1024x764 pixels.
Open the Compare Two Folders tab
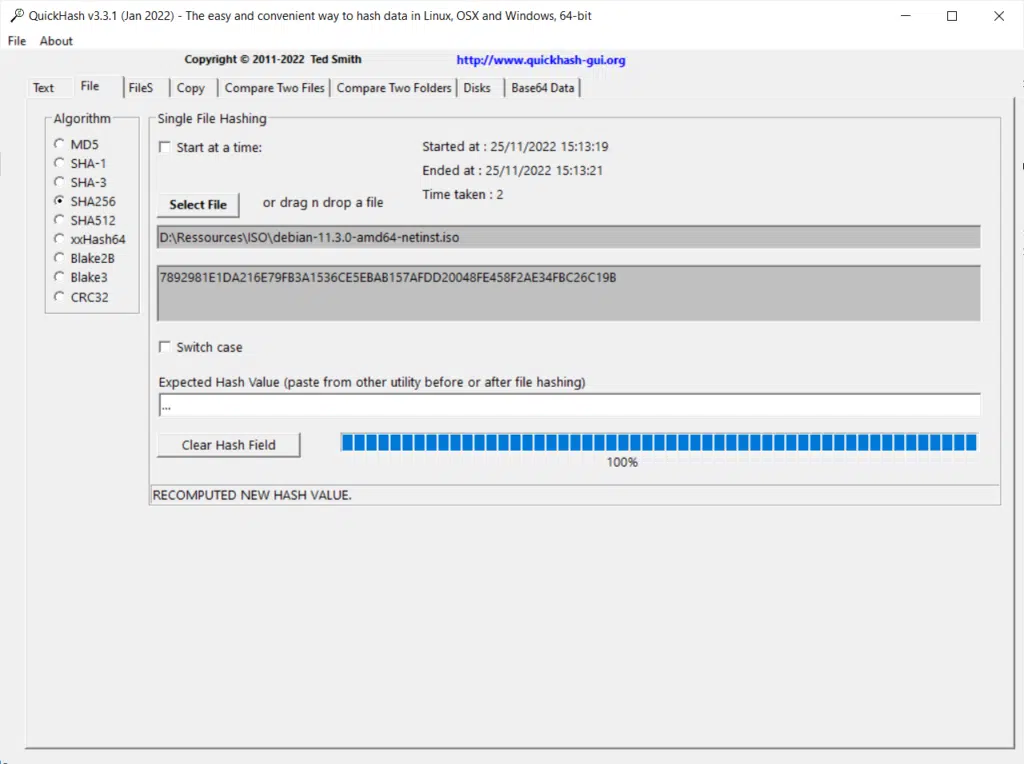point(394,88)
